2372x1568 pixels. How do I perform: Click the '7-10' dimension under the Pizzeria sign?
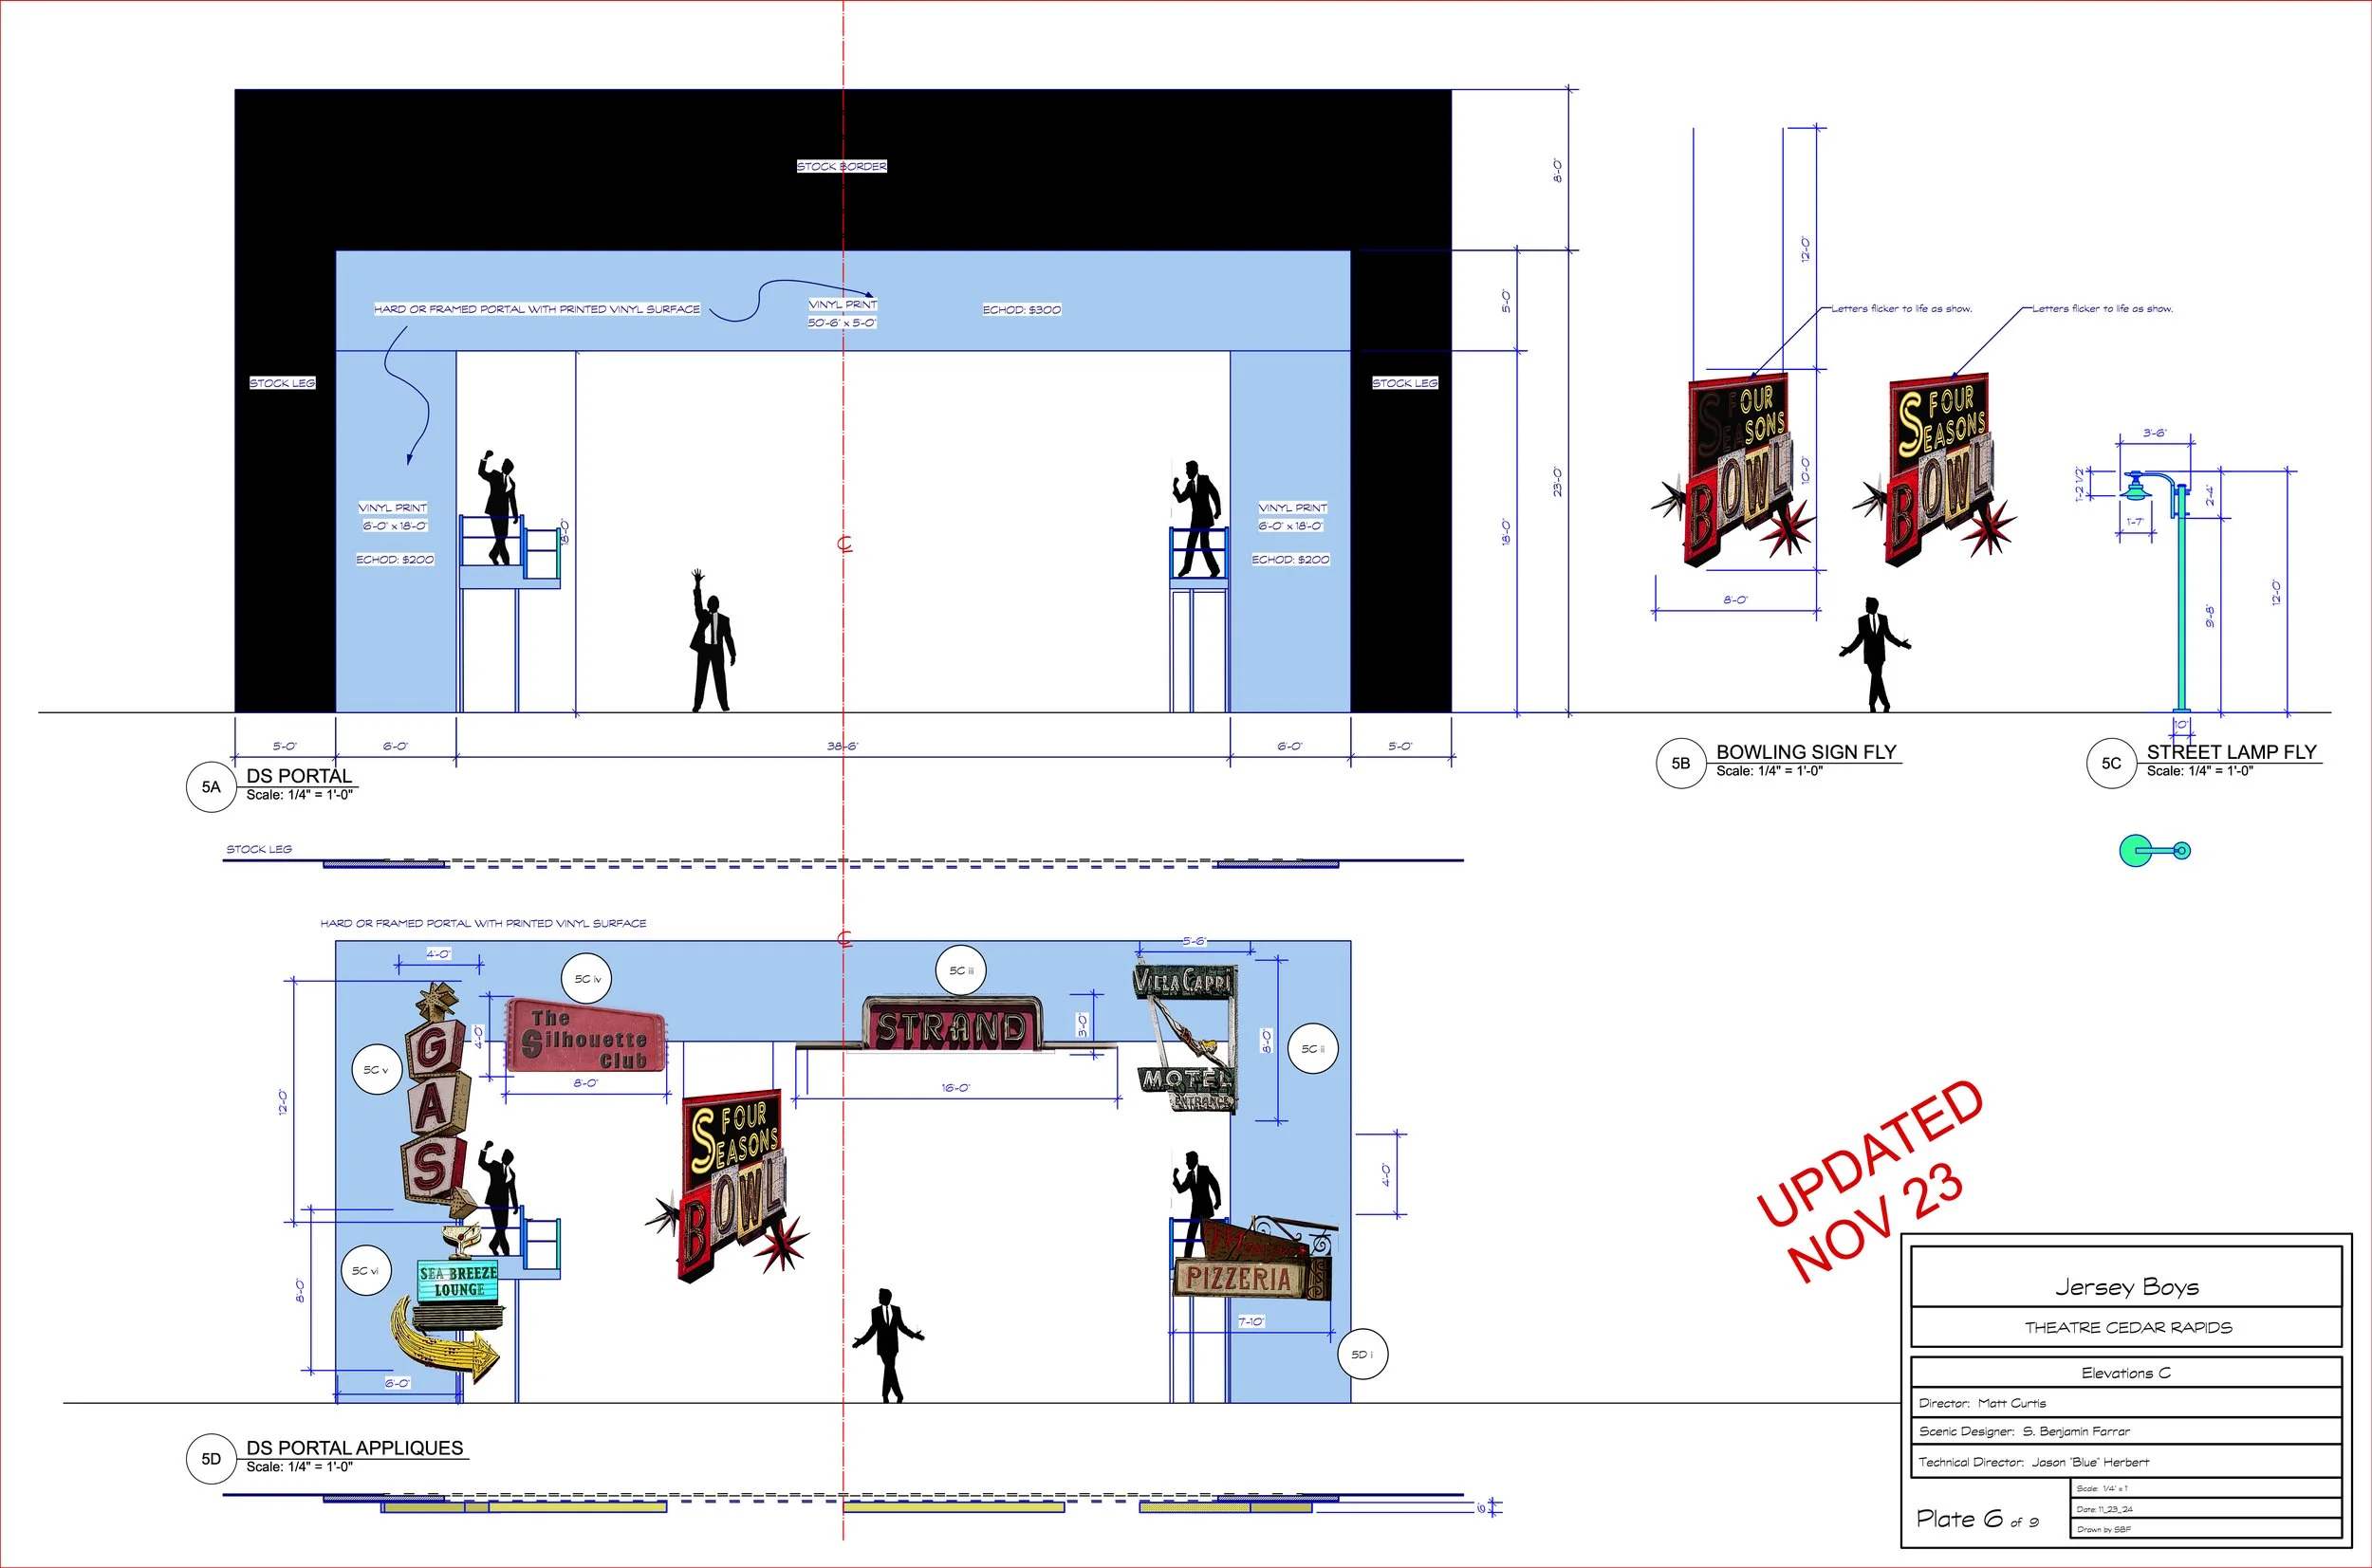pyautogui.click(x=1251, y=1321)
